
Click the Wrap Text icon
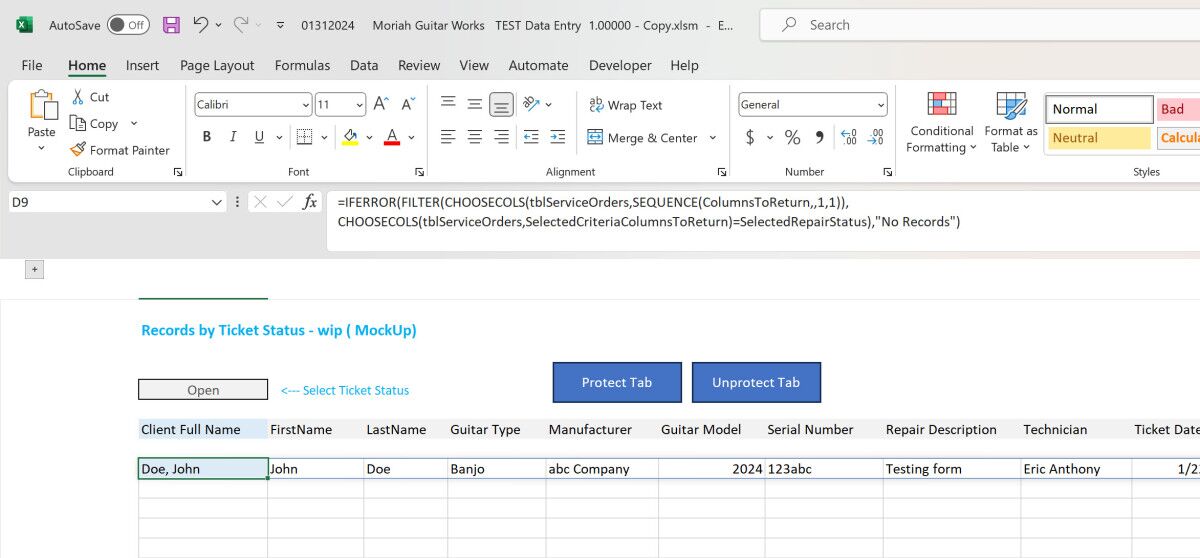[x=596, y=105]
